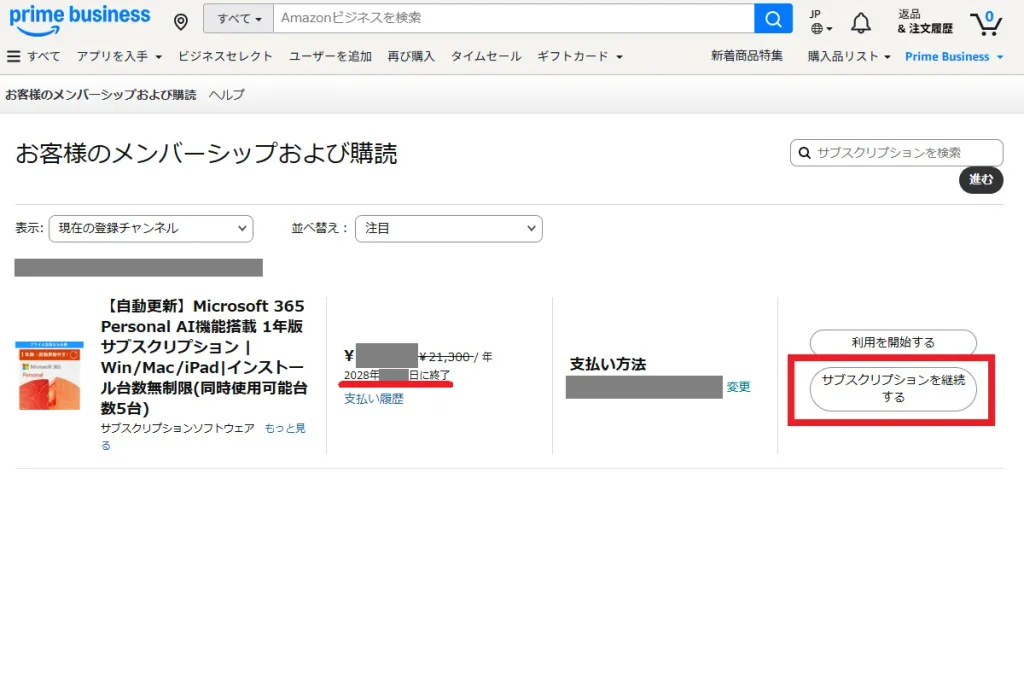This screenshot has height=683, width=1024.
Task: Click the 支払い方法 heading text
Action: coord(607,364)
